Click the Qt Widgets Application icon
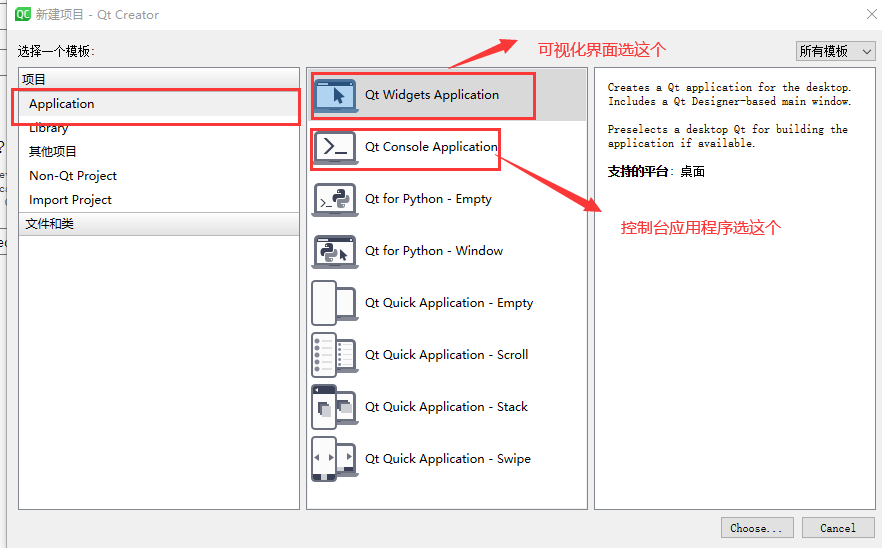 click(335, 95)
